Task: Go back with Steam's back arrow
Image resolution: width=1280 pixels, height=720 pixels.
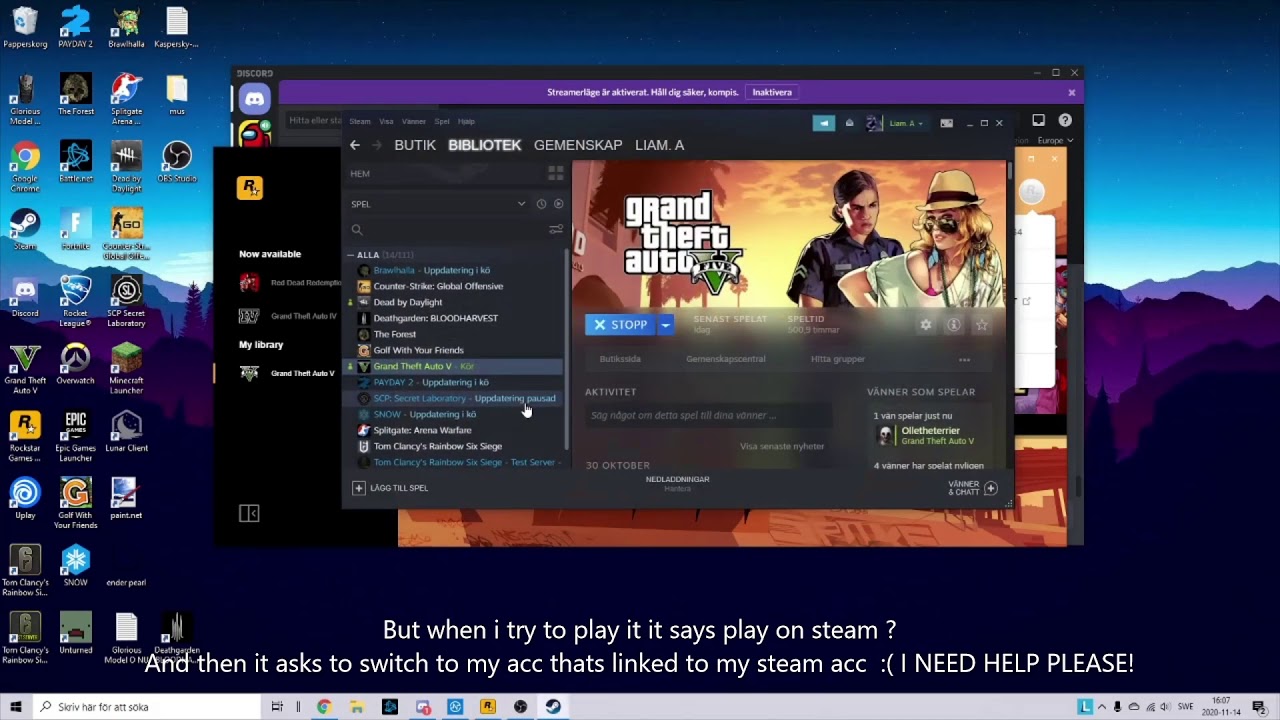Action: tap(355, 145)
